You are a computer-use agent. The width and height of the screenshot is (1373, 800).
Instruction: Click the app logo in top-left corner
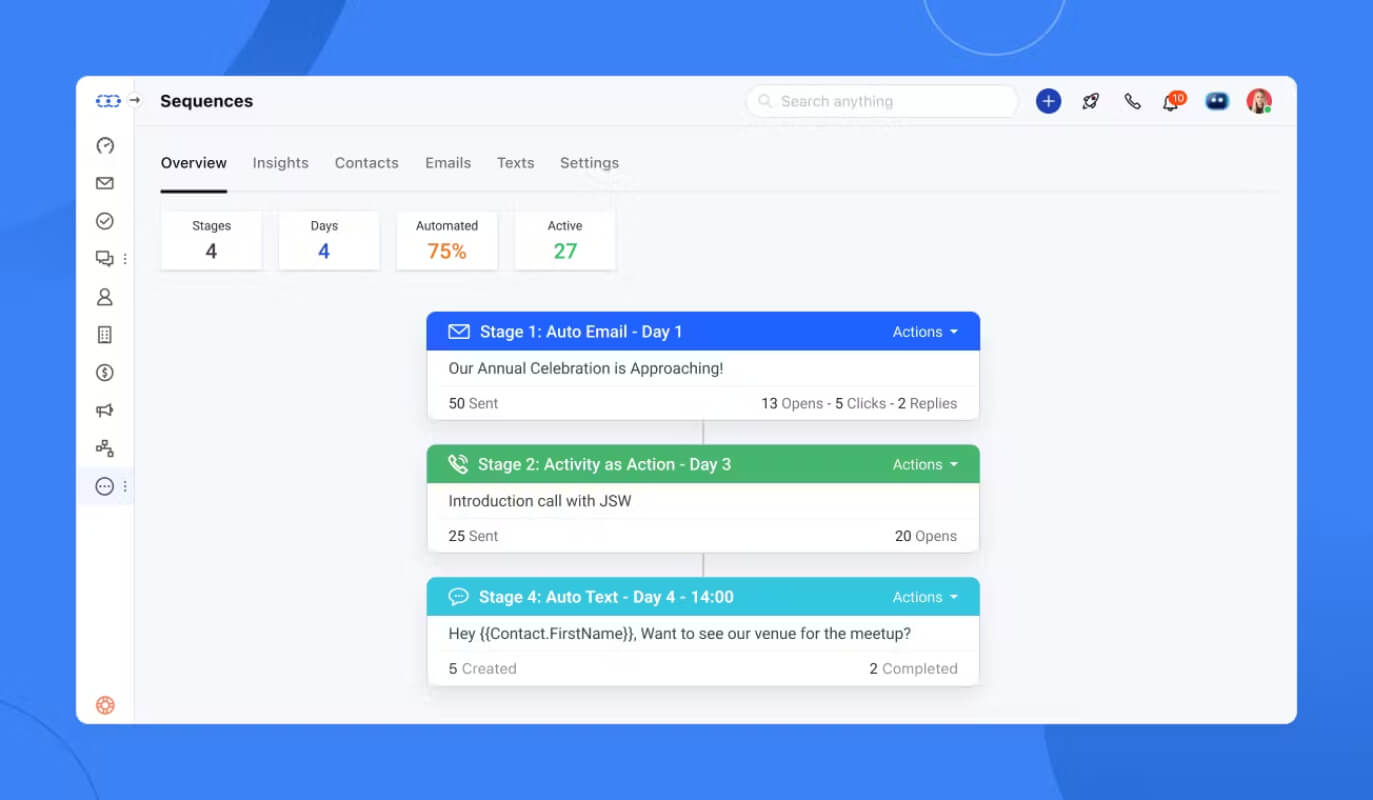pos(108,101)
